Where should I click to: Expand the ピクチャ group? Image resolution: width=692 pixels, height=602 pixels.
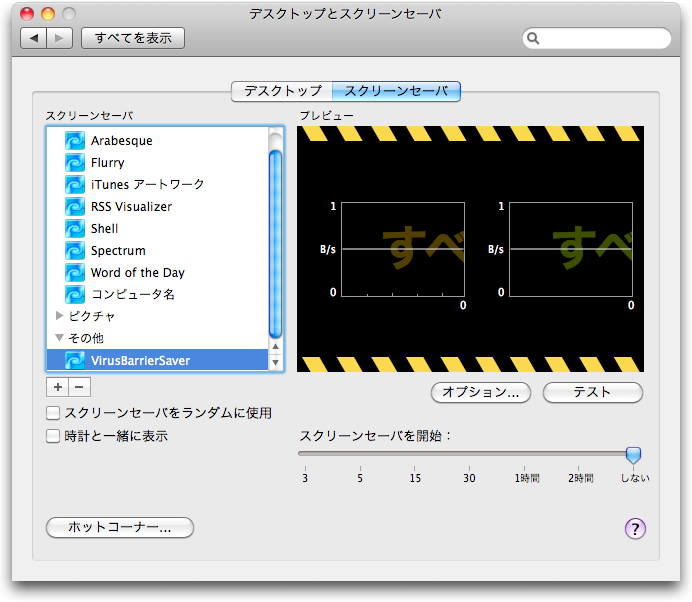[x=59, y=316]
